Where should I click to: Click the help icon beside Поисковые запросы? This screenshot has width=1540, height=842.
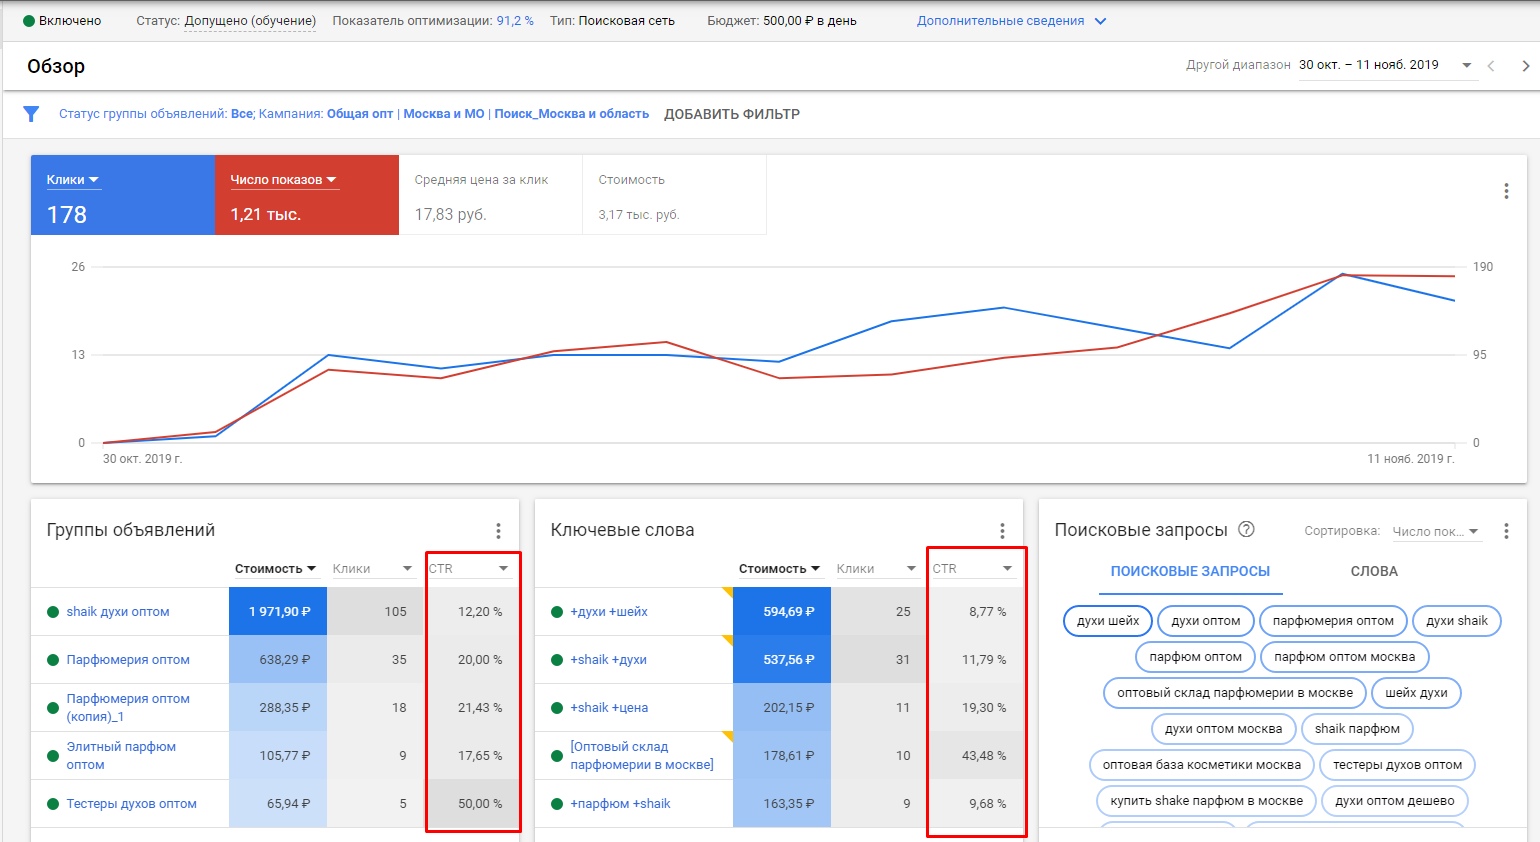1246,530
